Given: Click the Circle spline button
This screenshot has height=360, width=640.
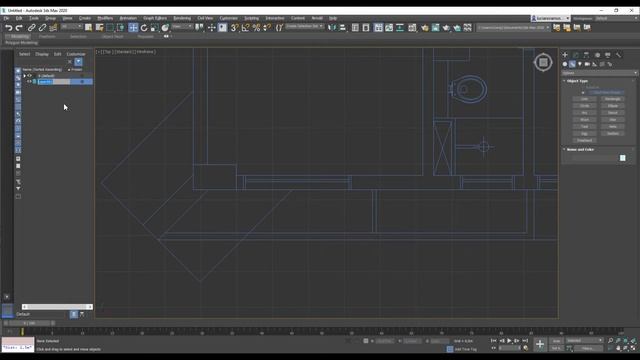Looking at the screenshot, I should [584, 106].
